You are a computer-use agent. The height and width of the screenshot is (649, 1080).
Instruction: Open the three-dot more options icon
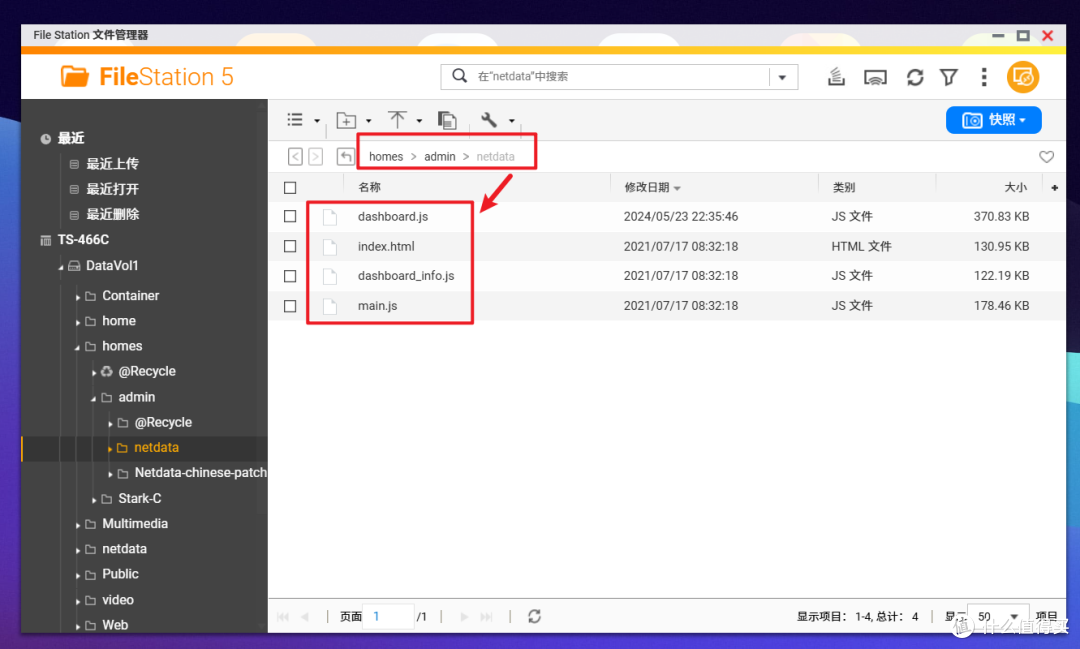984,76
